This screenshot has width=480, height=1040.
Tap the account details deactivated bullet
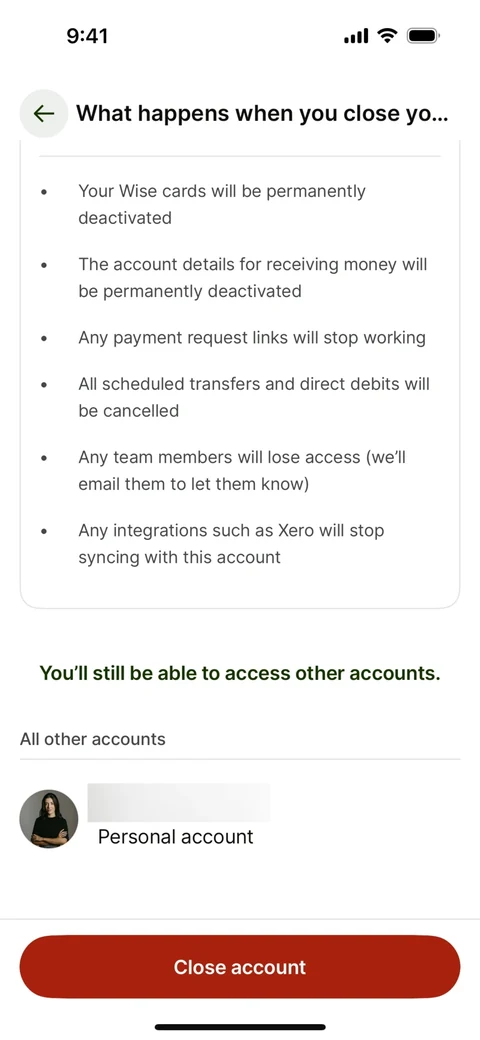(x=253, y=277)
